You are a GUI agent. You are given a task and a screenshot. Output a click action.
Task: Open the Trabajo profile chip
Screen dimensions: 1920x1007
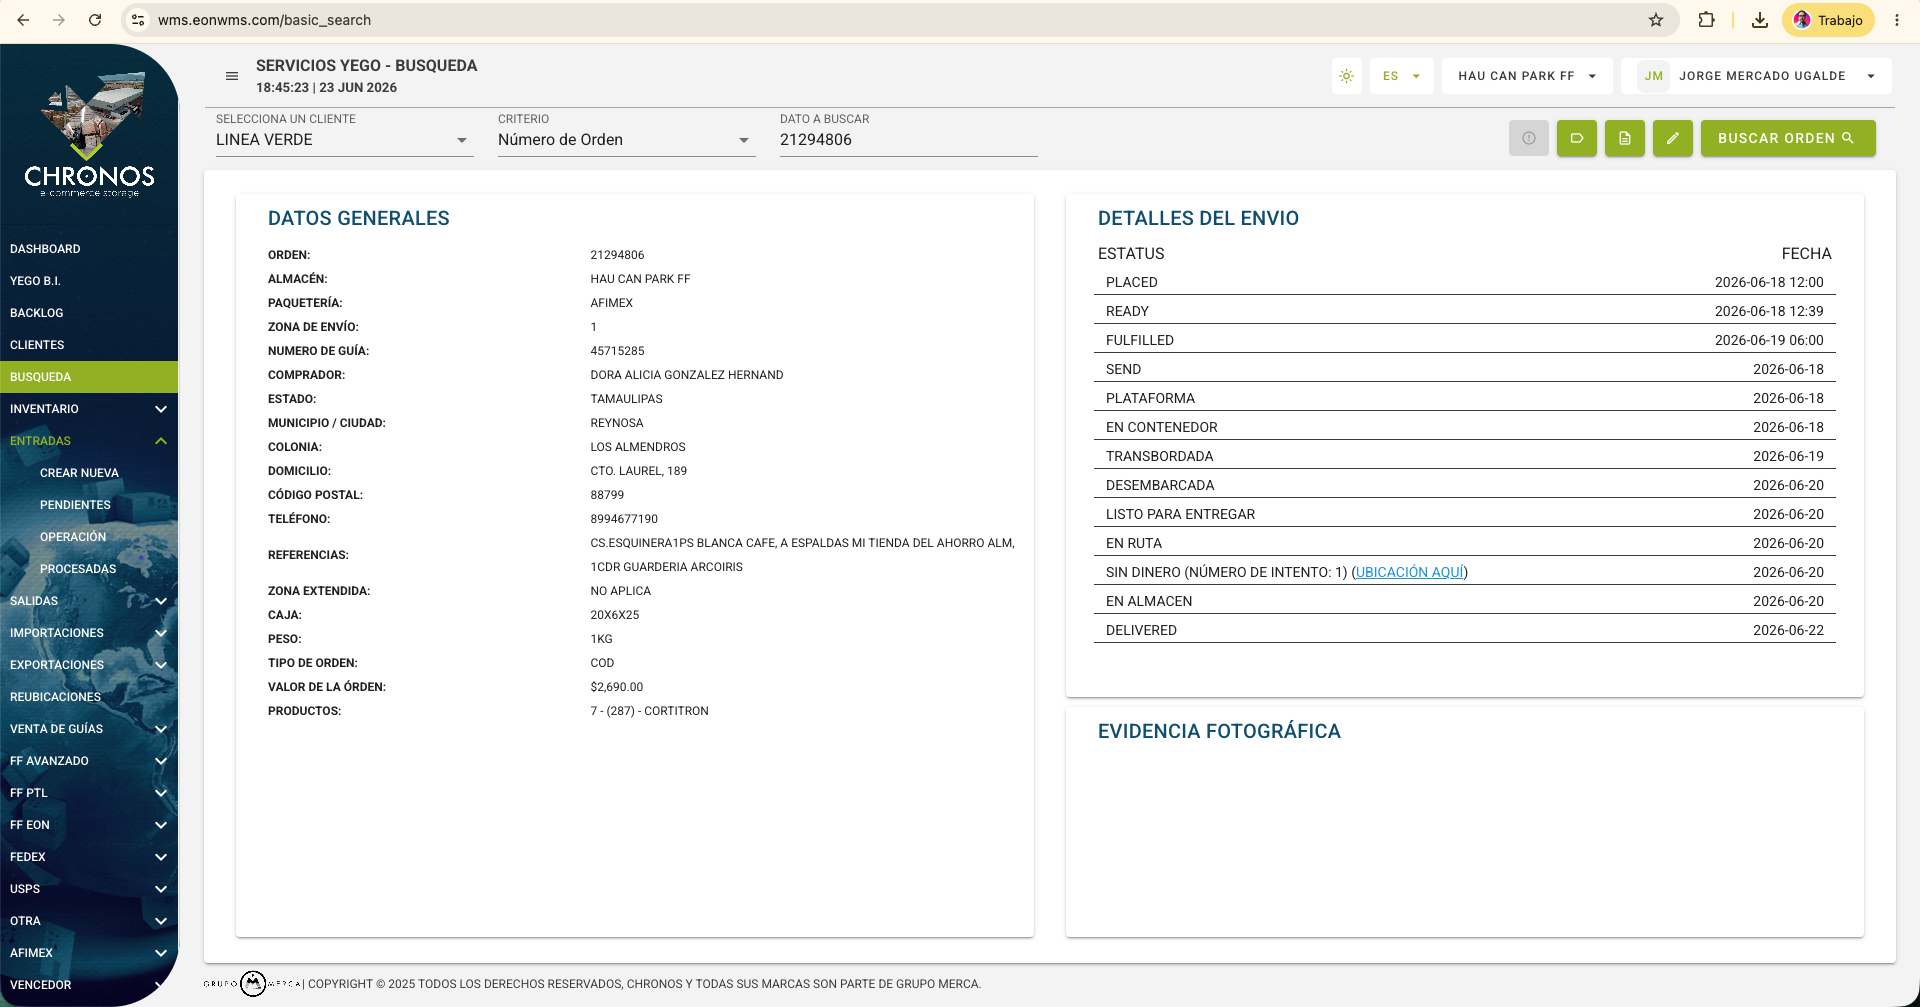click(x=1828, y=20)
